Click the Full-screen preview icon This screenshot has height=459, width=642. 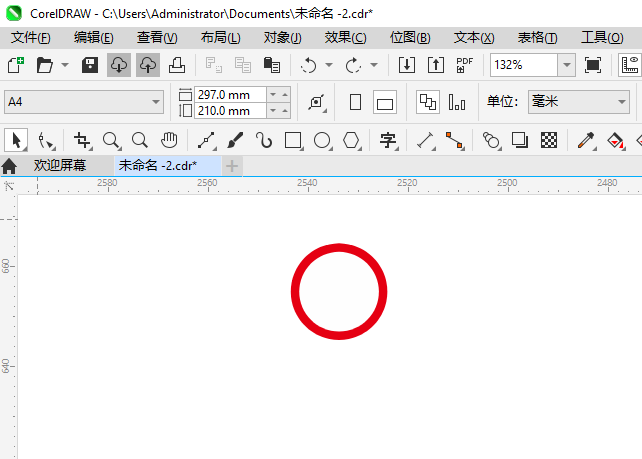593,65
